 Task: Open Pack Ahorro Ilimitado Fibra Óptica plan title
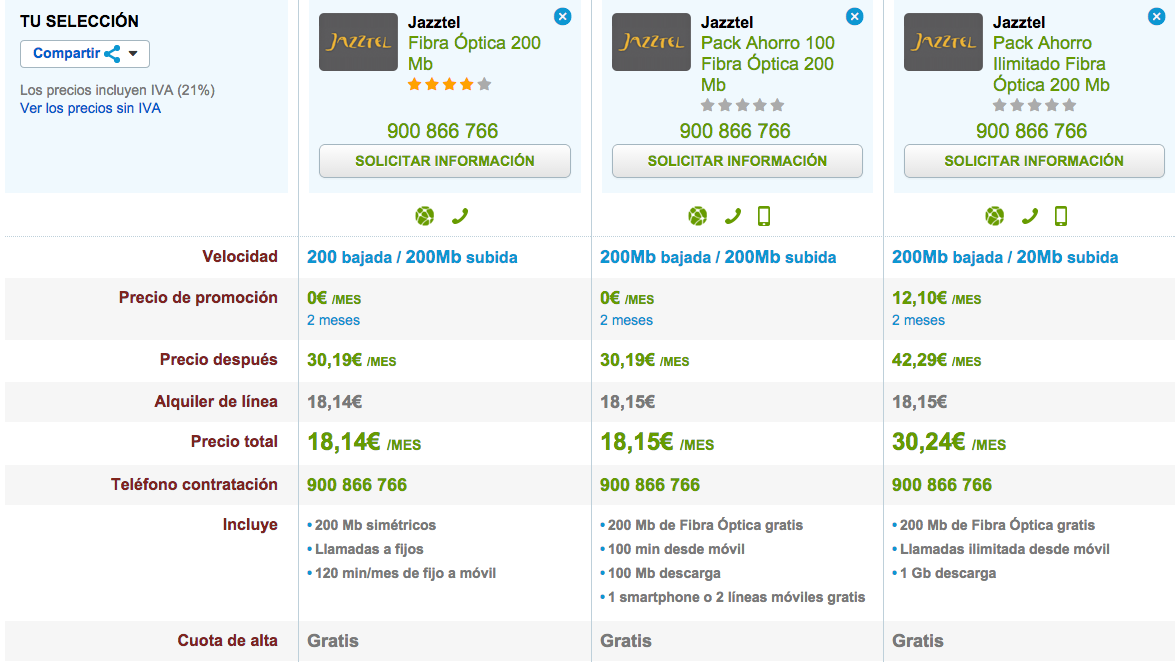coord(1051,64)
